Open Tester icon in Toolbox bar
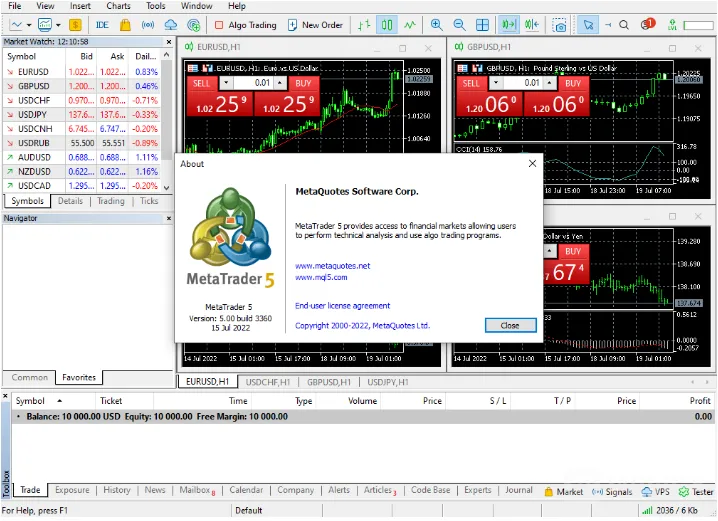 pyautogui.click(x=696, y=492)
